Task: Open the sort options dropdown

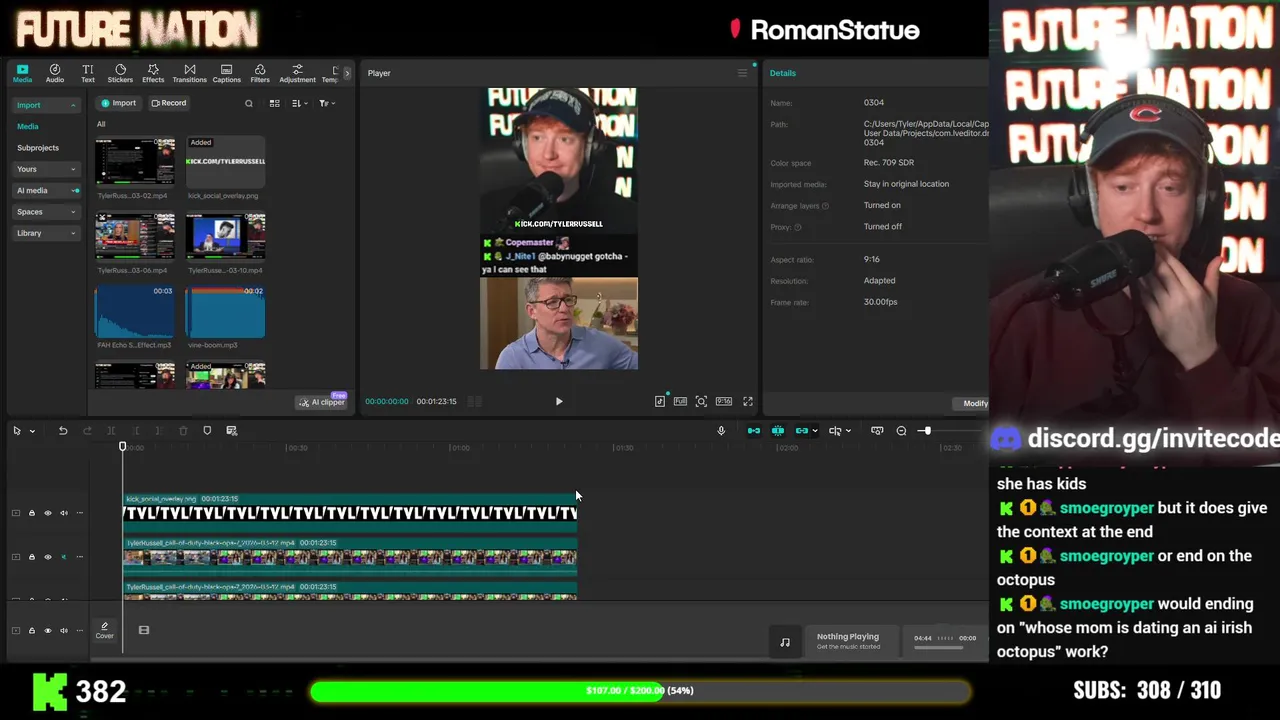Action: click(x=299, y=103)
